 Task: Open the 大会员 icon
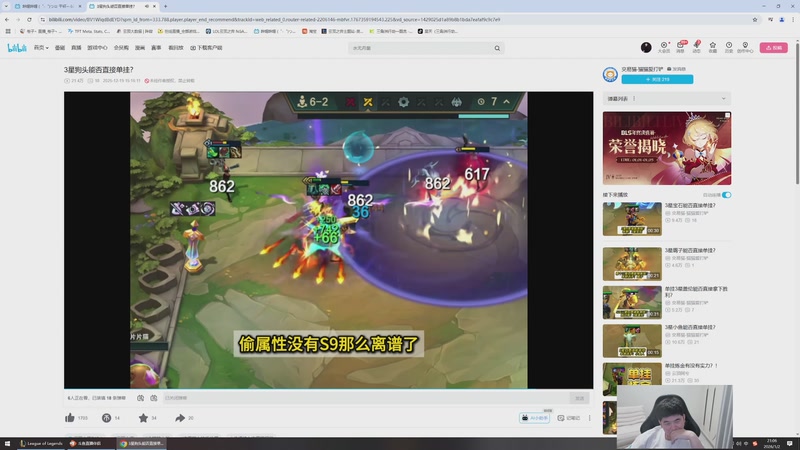coord(664,47)
